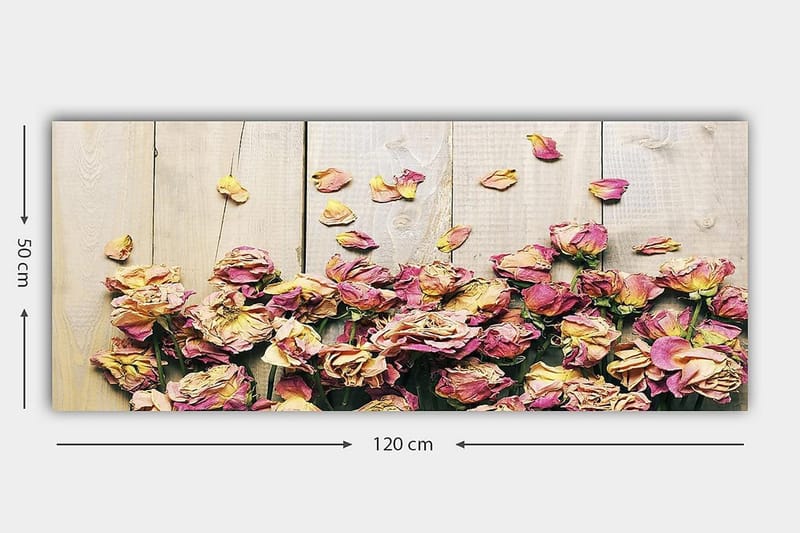Click the dried roses canvas print
This screenshot has height=533, width=800.
coord(400,266)
